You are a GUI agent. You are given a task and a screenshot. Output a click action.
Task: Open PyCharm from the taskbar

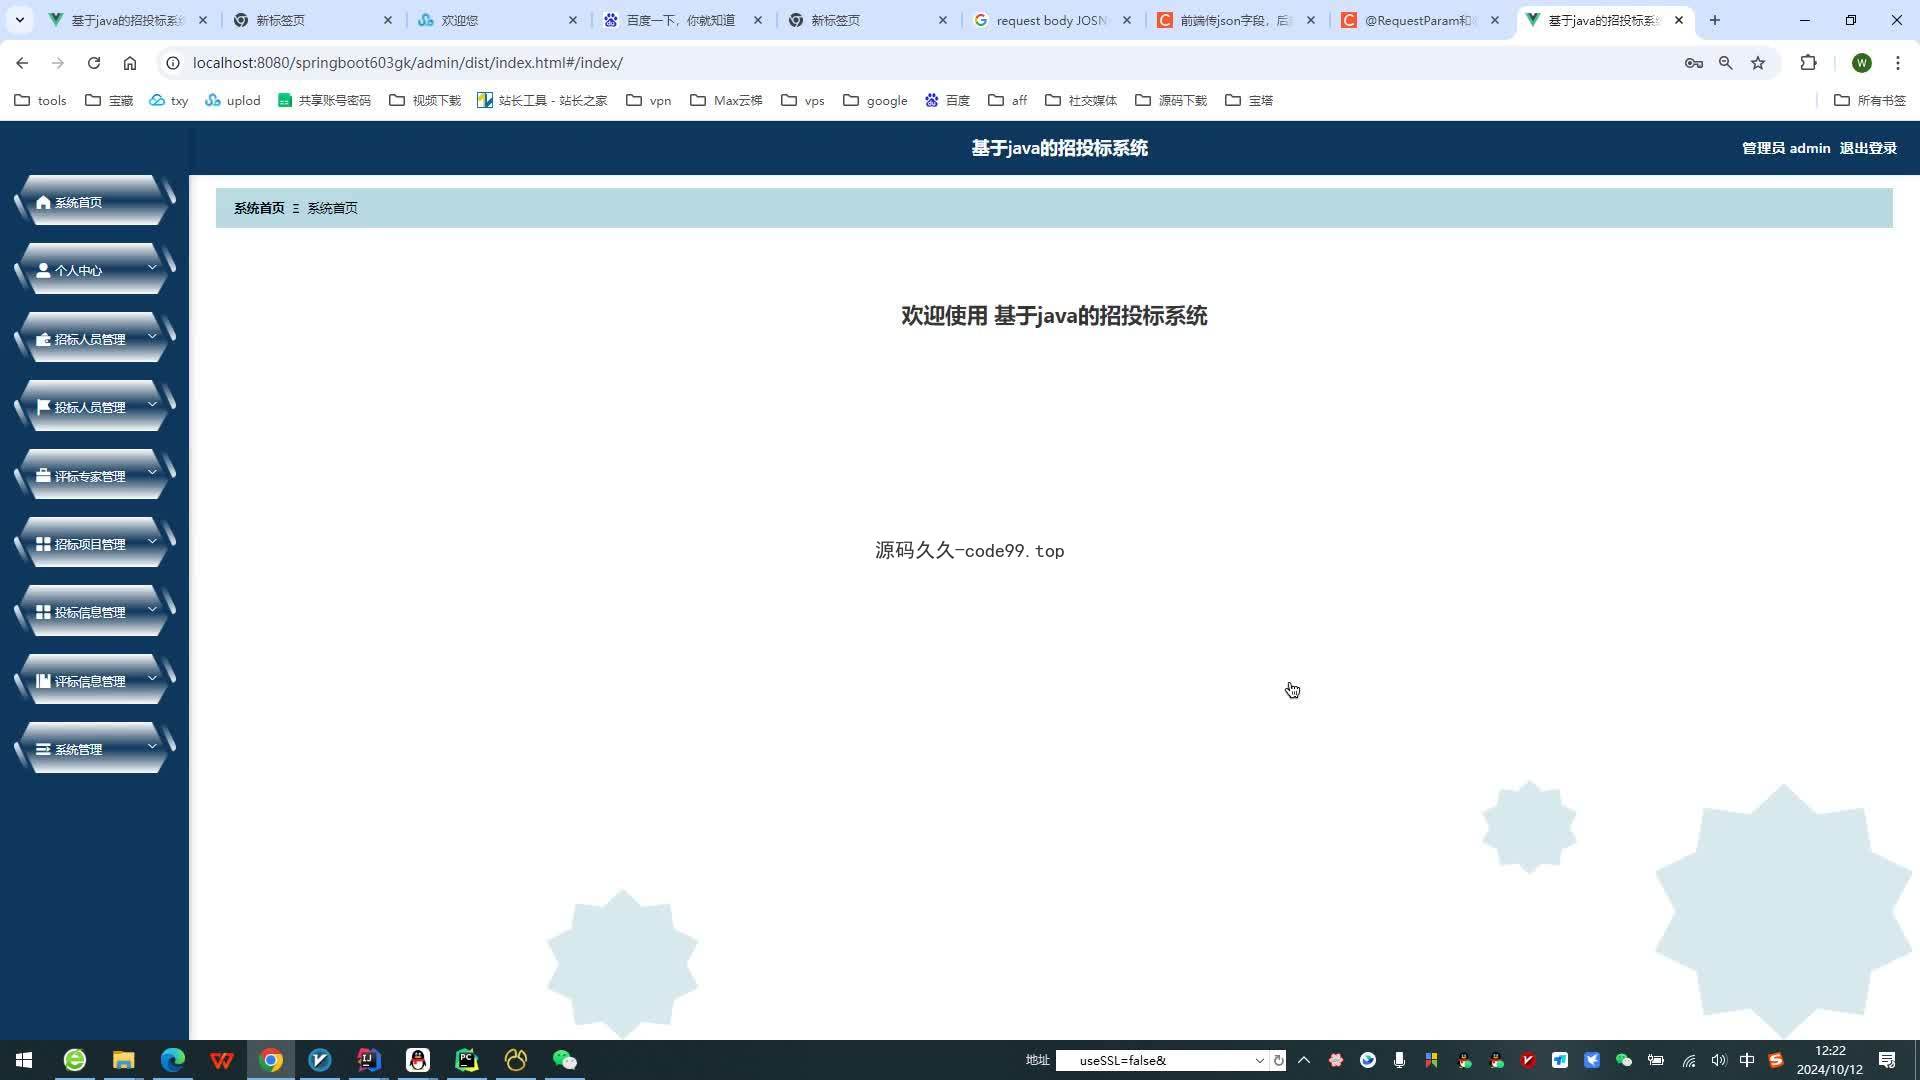467,1060
